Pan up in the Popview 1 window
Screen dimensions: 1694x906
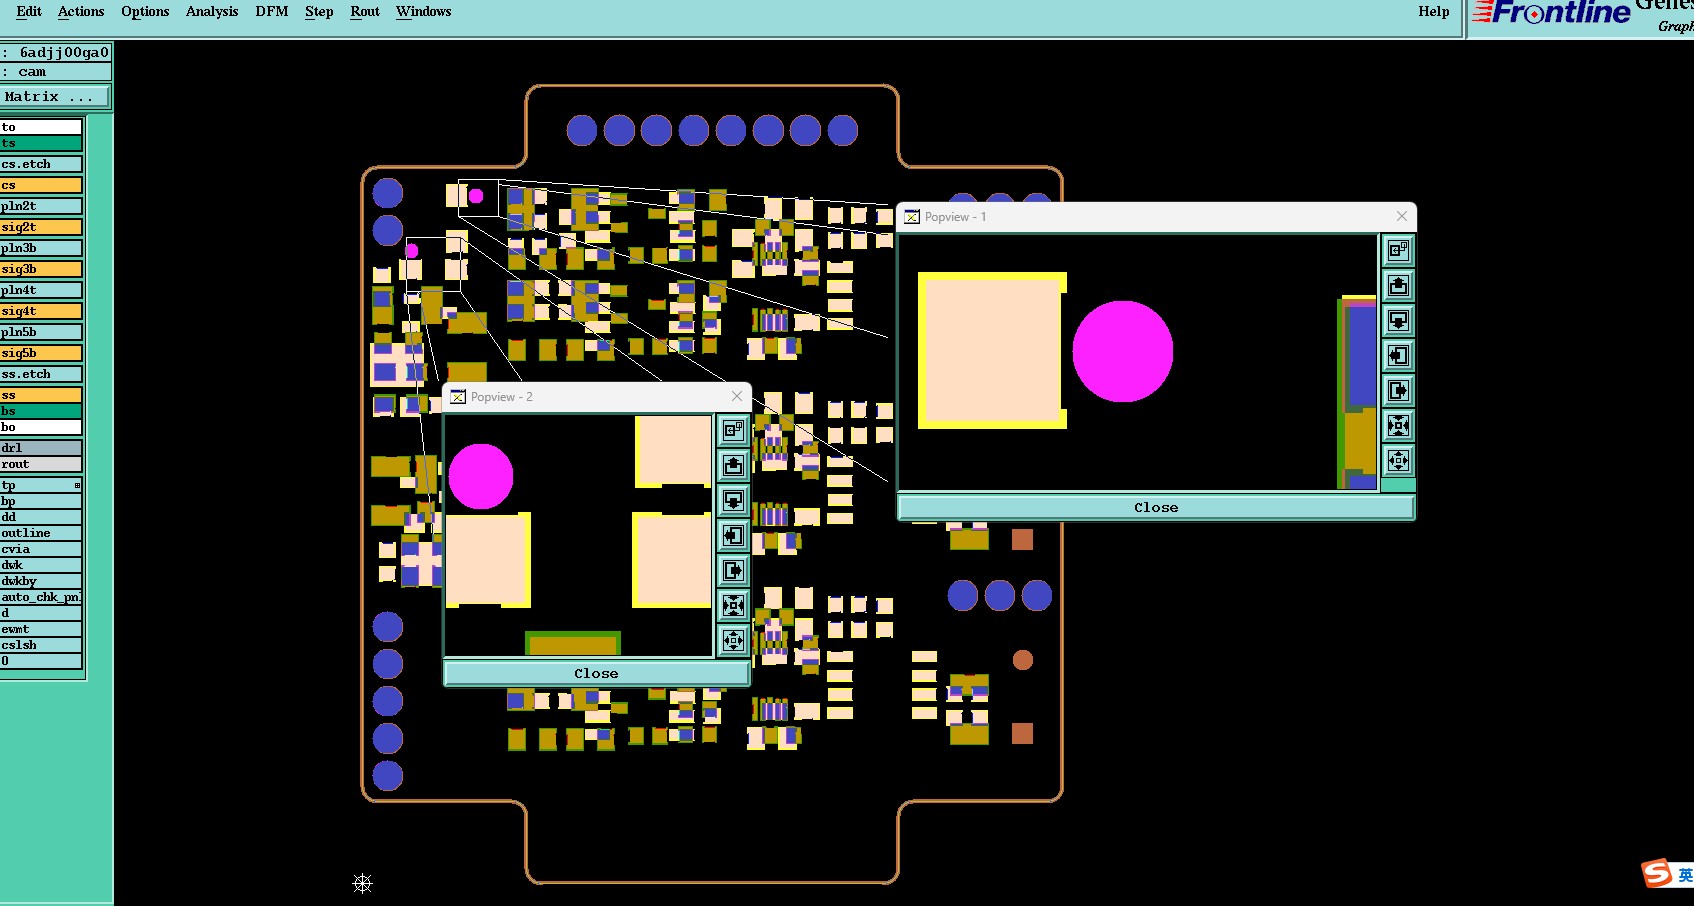click(1398, 286)
